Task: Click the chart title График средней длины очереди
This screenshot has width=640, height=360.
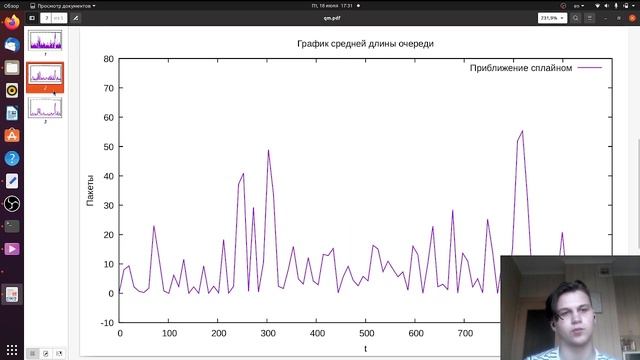Action: pyautogui.click(x=365, y=44)
